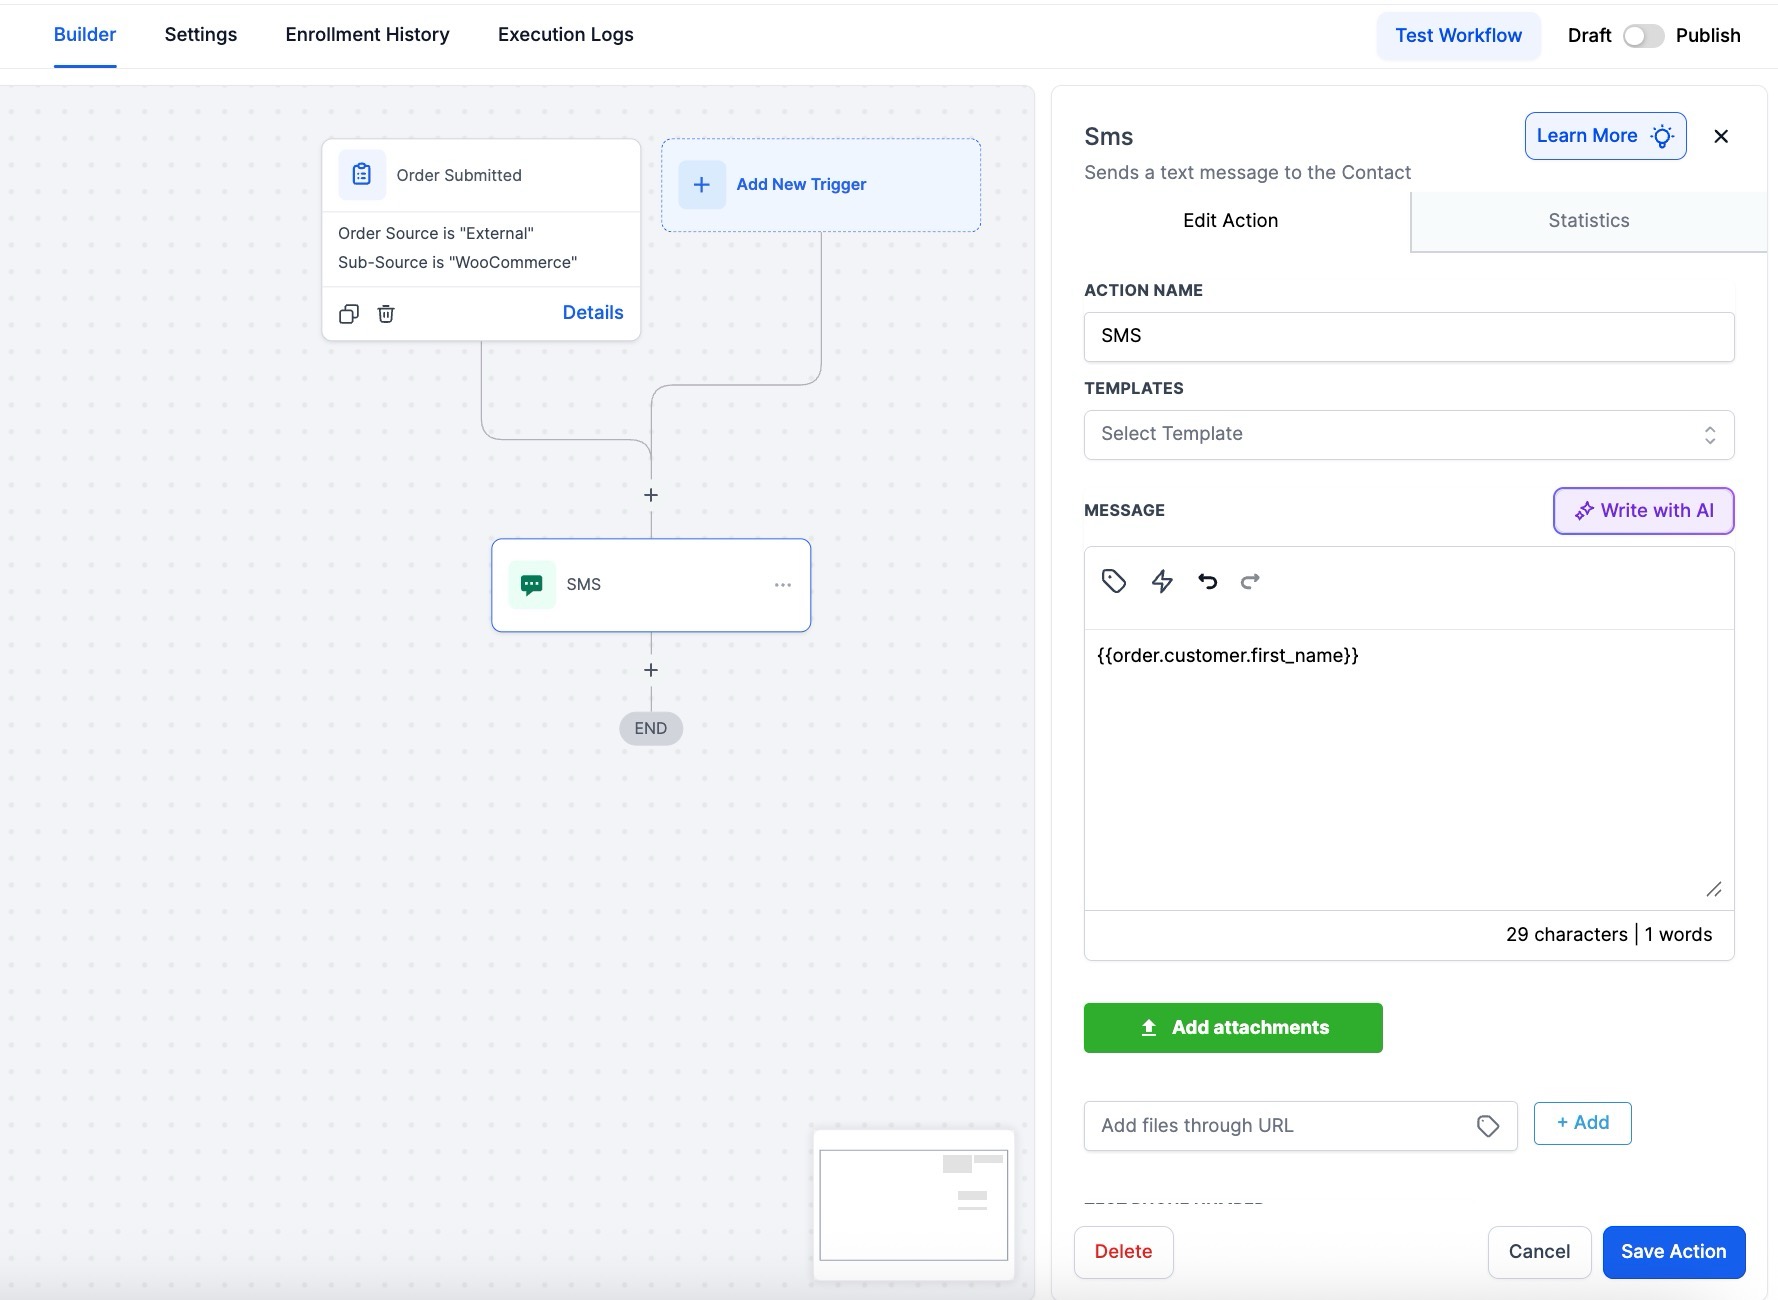Delete the Order Submitted trigger via trash icon
This screenshot has width=1778, height=1300.
tap(386, 314)
